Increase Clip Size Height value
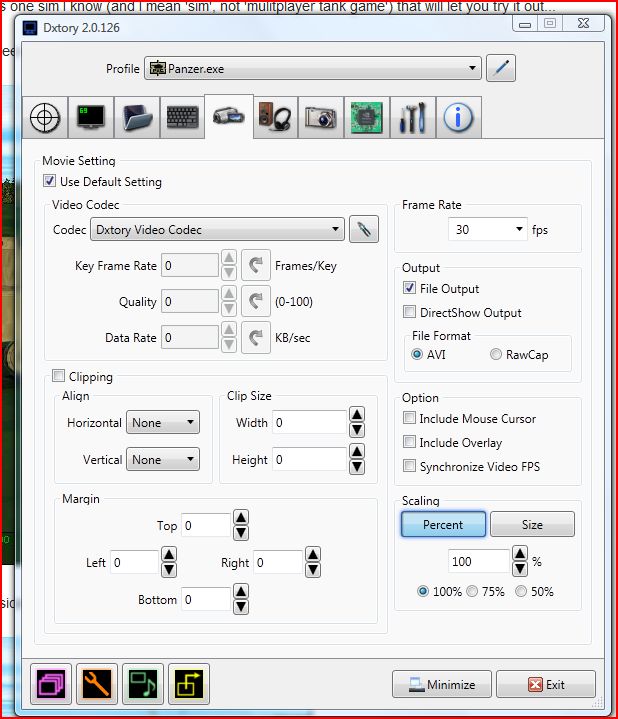Screen dimensions: 618x719 click(357, 452)
